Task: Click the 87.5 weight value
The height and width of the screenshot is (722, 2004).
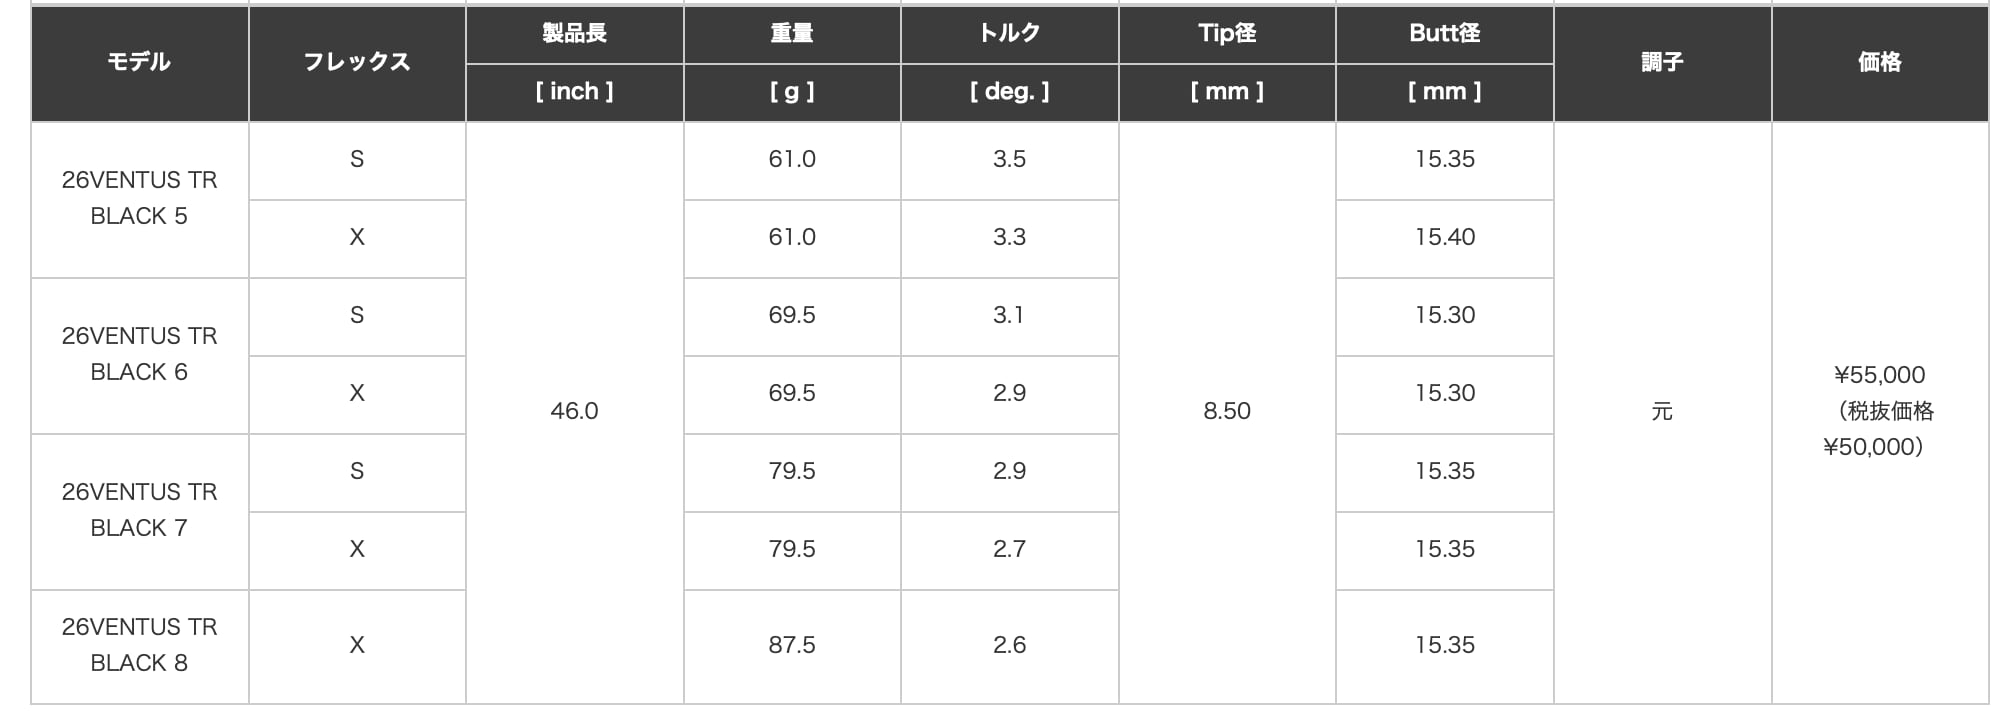Action: pos(792,645)
